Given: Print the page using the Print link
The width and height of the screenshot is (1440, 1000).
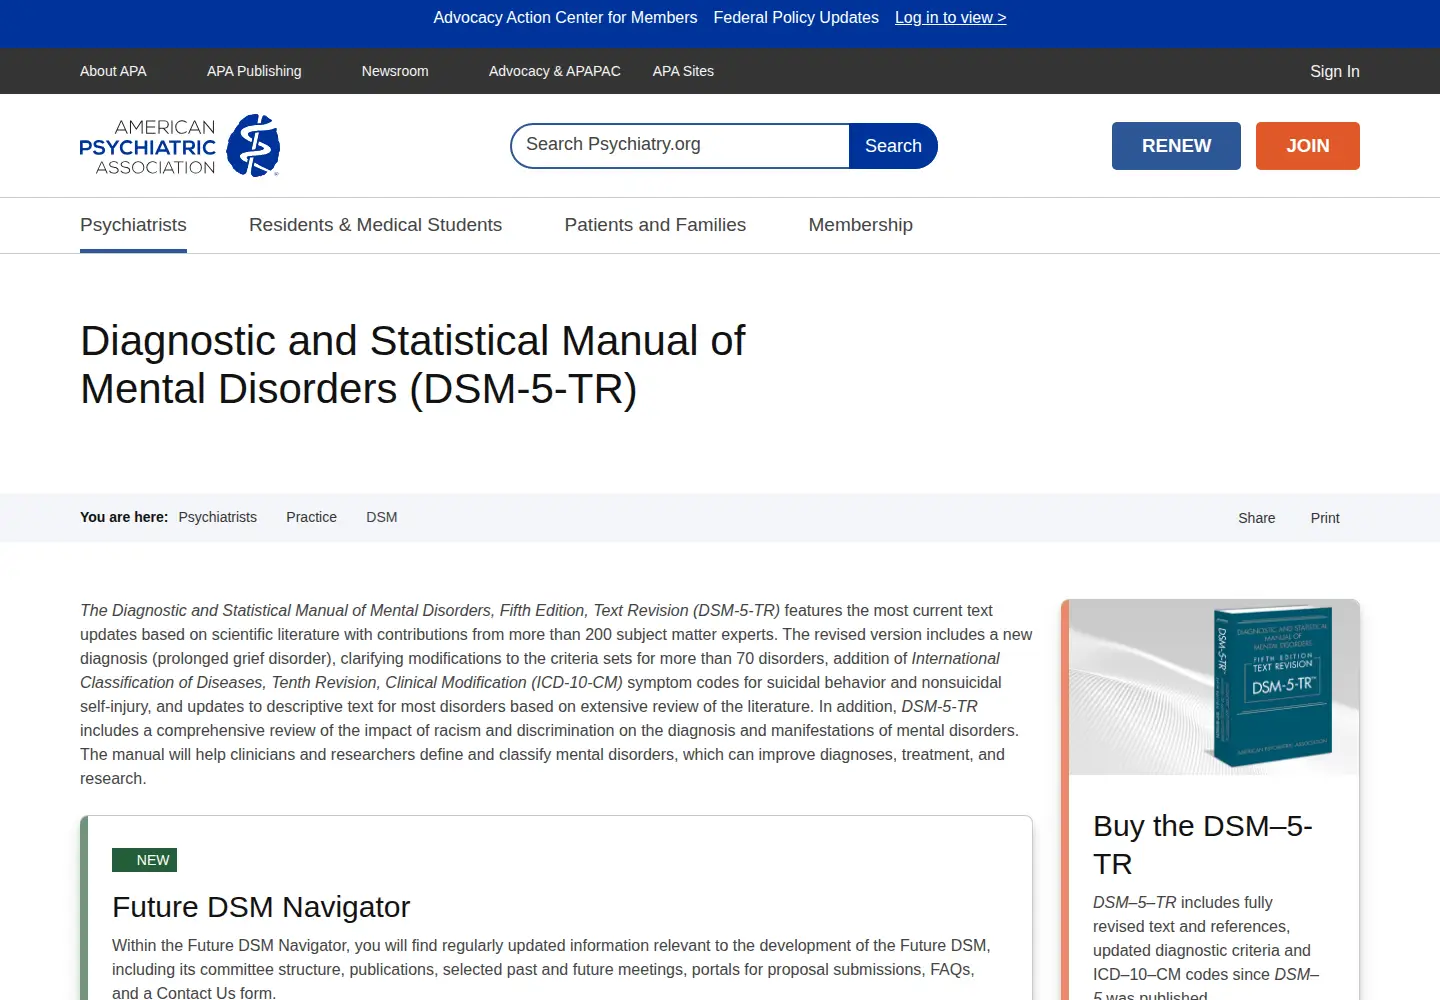Looking at the screenshot, I should [1325, 518].
